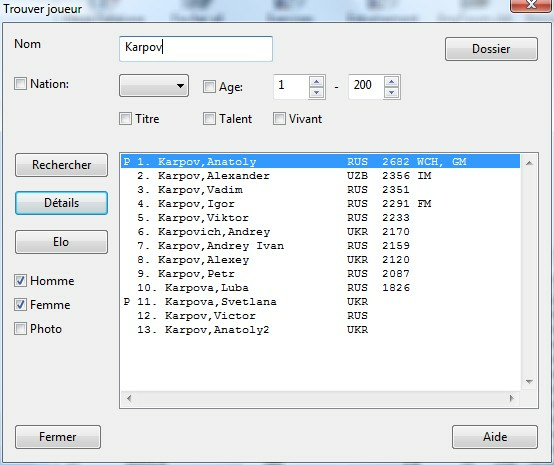
Task: Select row Karpov,Anatoly RUS 2682
Action: click(x=320, y=161)
